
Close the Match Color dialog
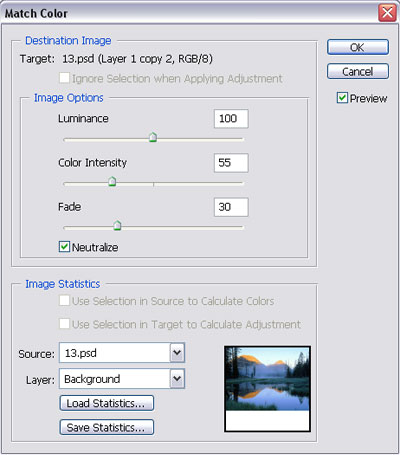click(x=387, y=13)
